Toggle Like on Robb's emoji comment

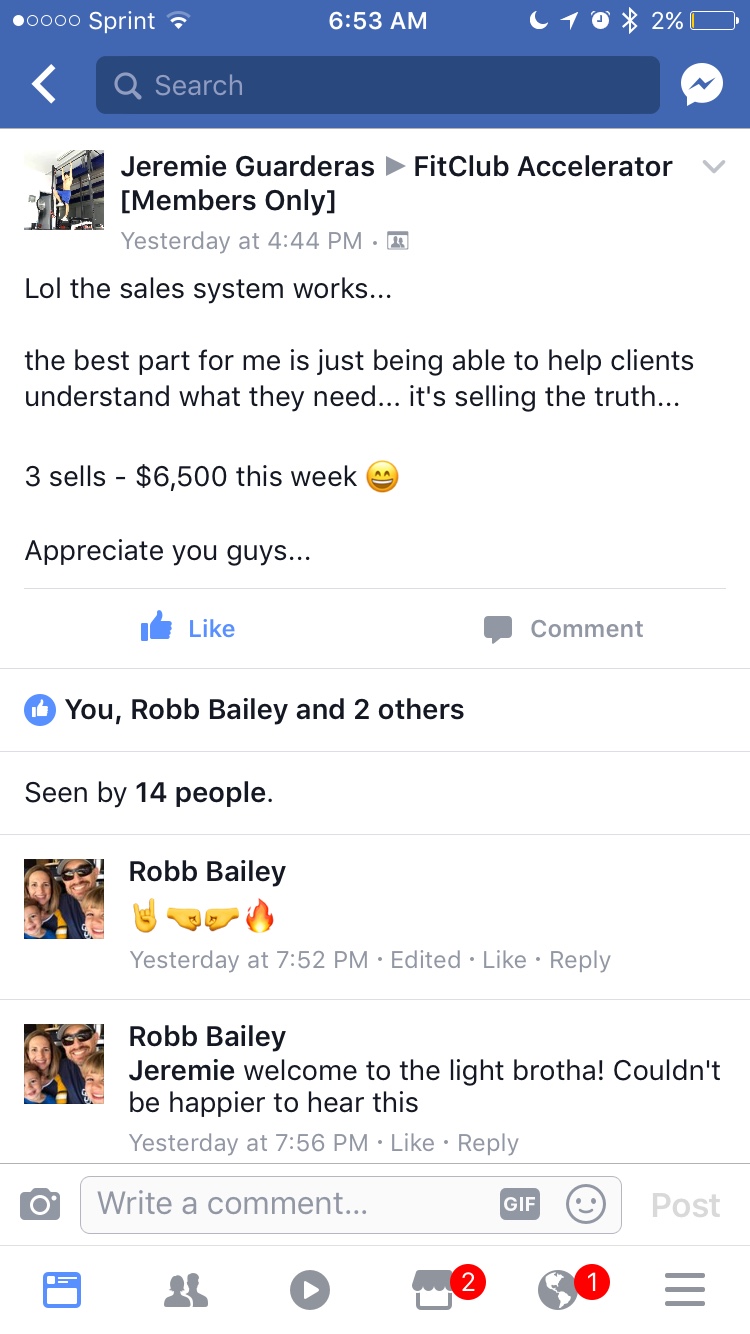(504, 960)
